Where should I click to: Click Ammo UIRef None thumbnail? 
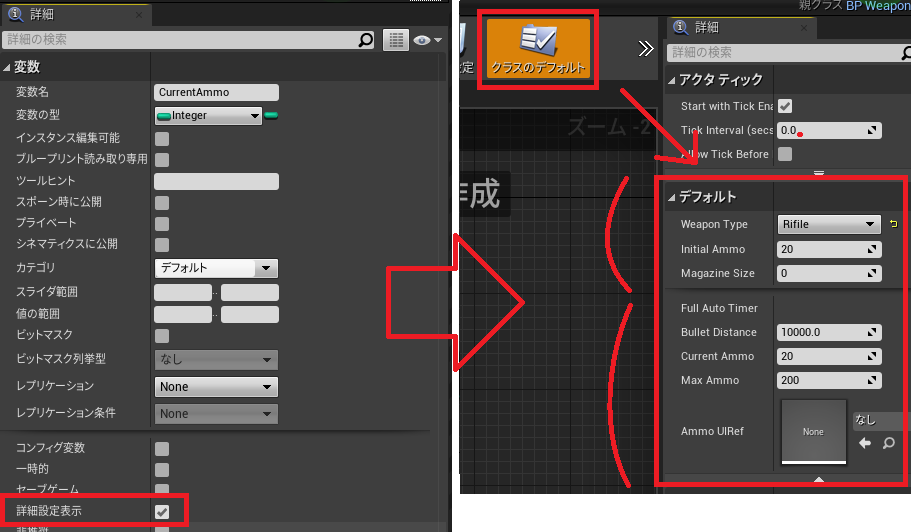pyautogui.click(x=813, y=432)
